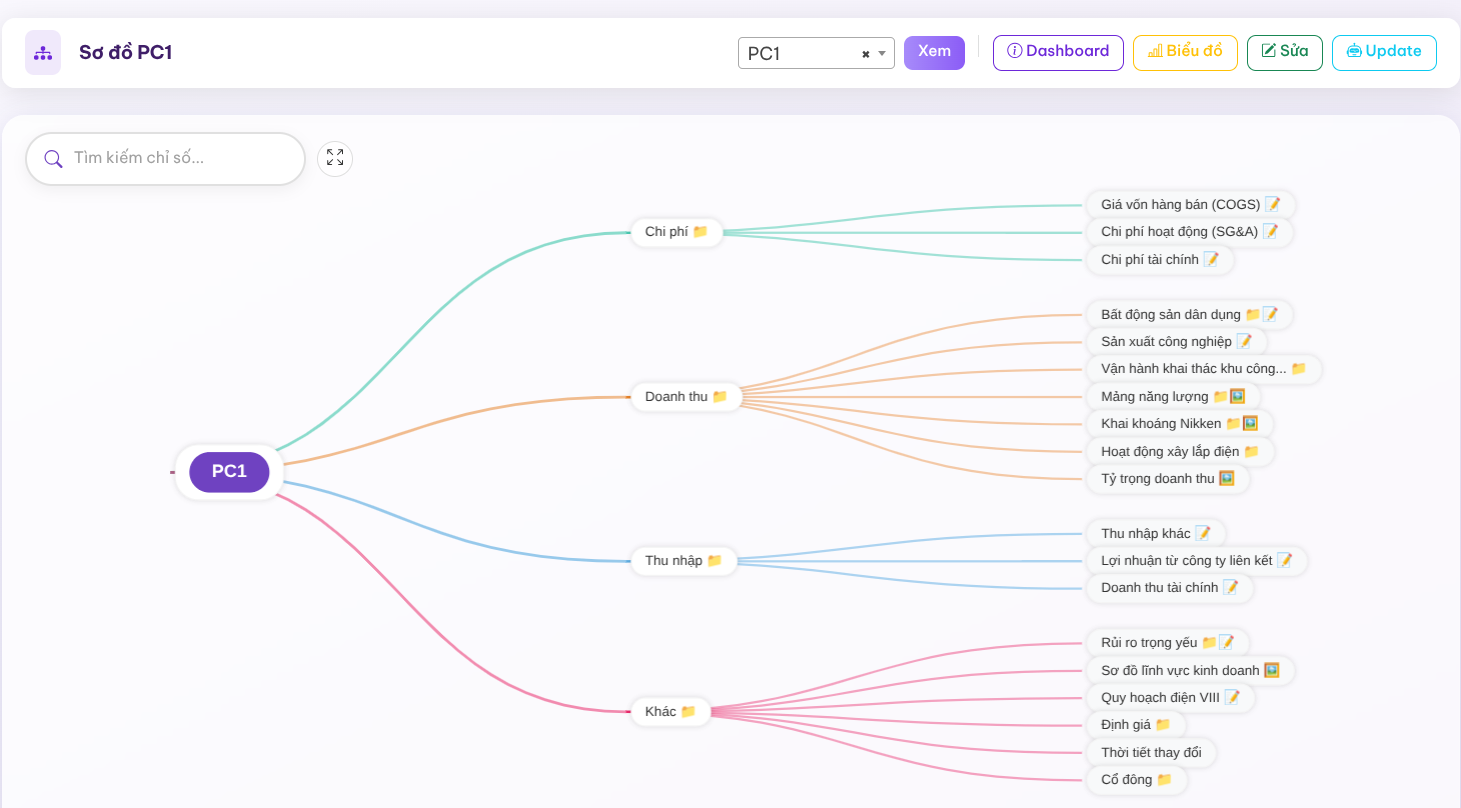The height and width of the screenshot is (808, 1461).
Task: Click the Update button
Action: pos(1384,52)
